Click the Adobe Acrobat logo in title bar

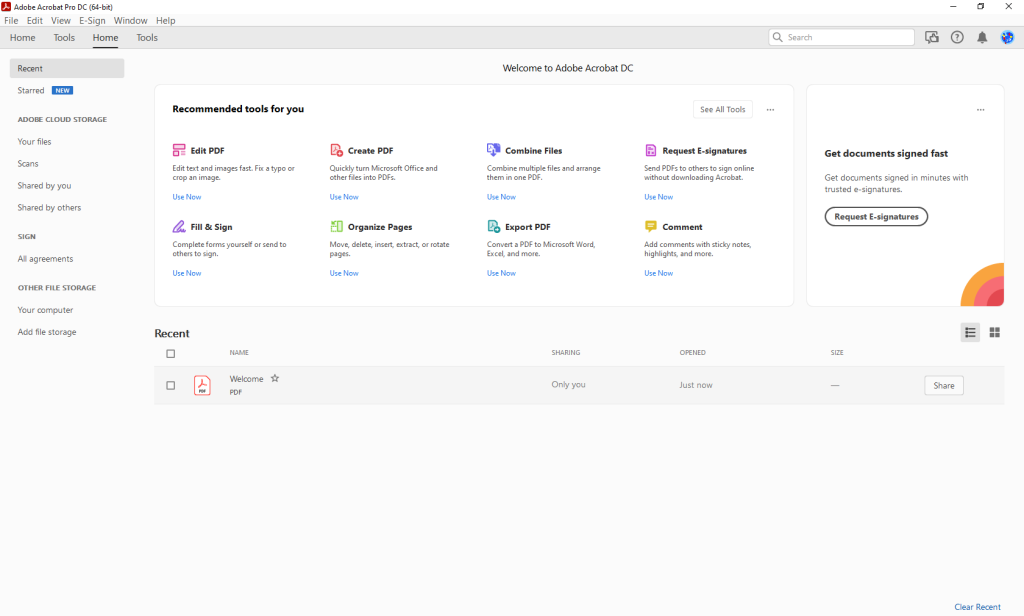(x=6, y=7)
